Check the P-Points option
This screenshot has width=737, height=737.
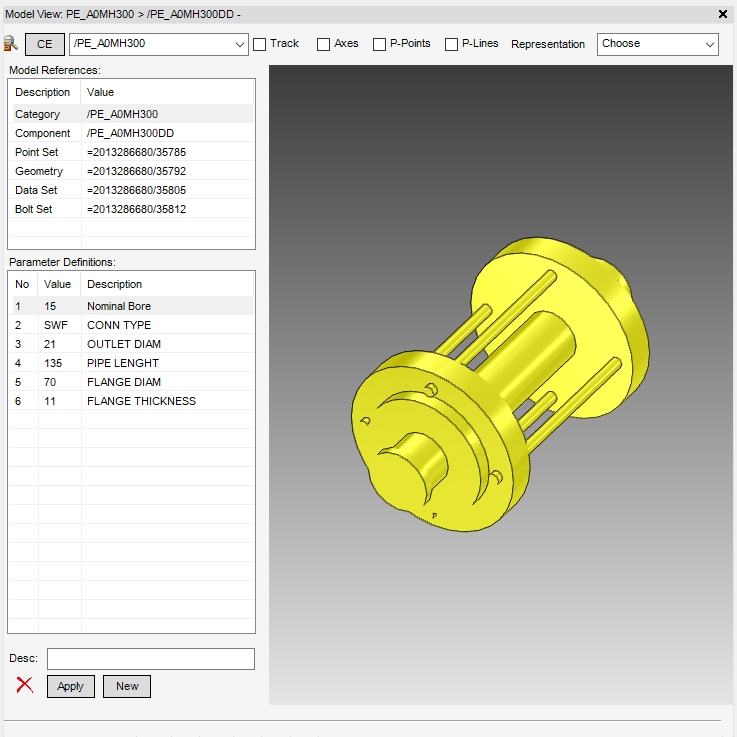point(379,44)
